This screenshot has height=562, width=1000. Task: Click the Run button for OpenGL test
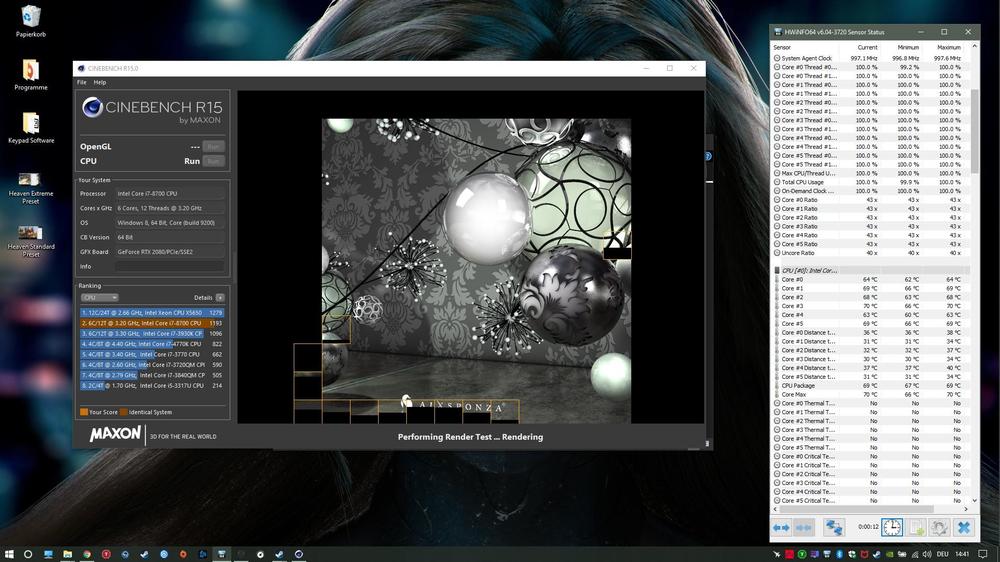[214, 146]
